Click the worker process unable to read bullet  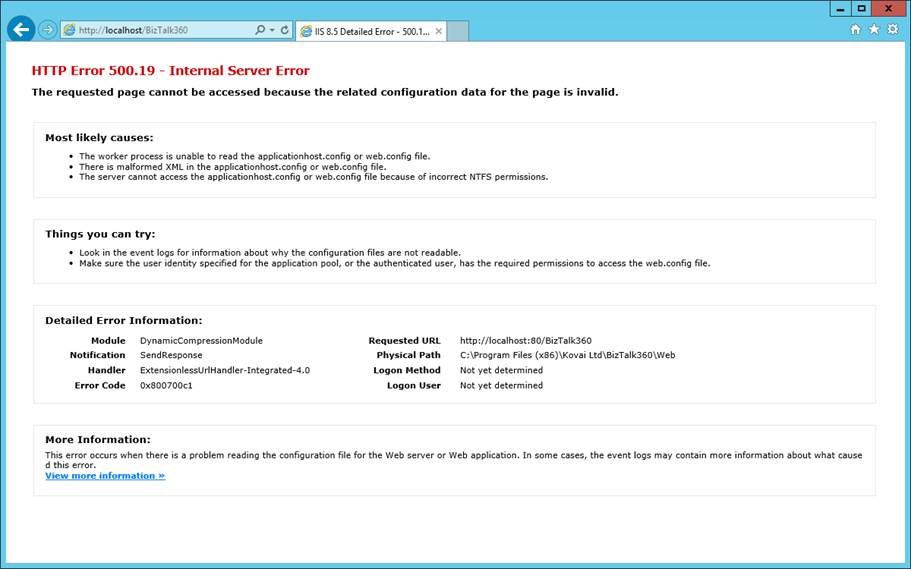click(254, 156)
